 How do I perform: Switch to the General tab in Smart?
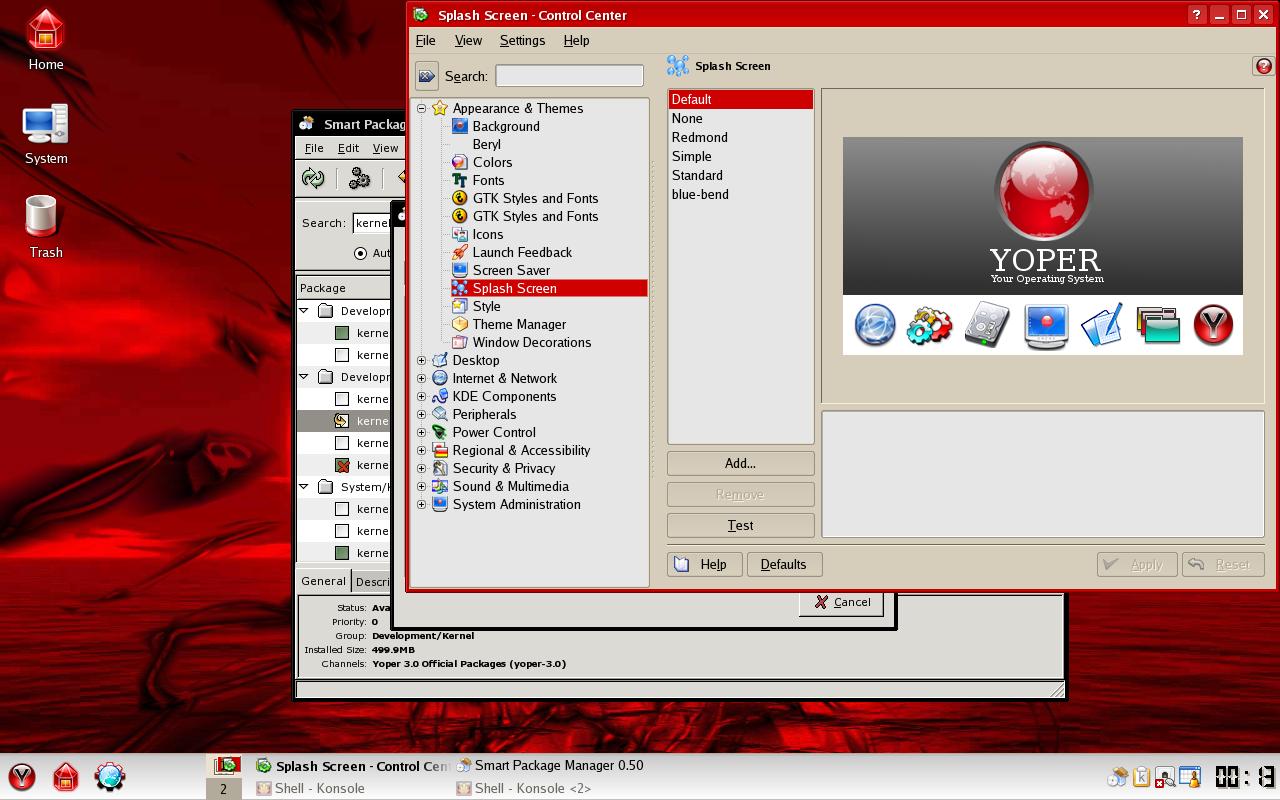(323, 581)
